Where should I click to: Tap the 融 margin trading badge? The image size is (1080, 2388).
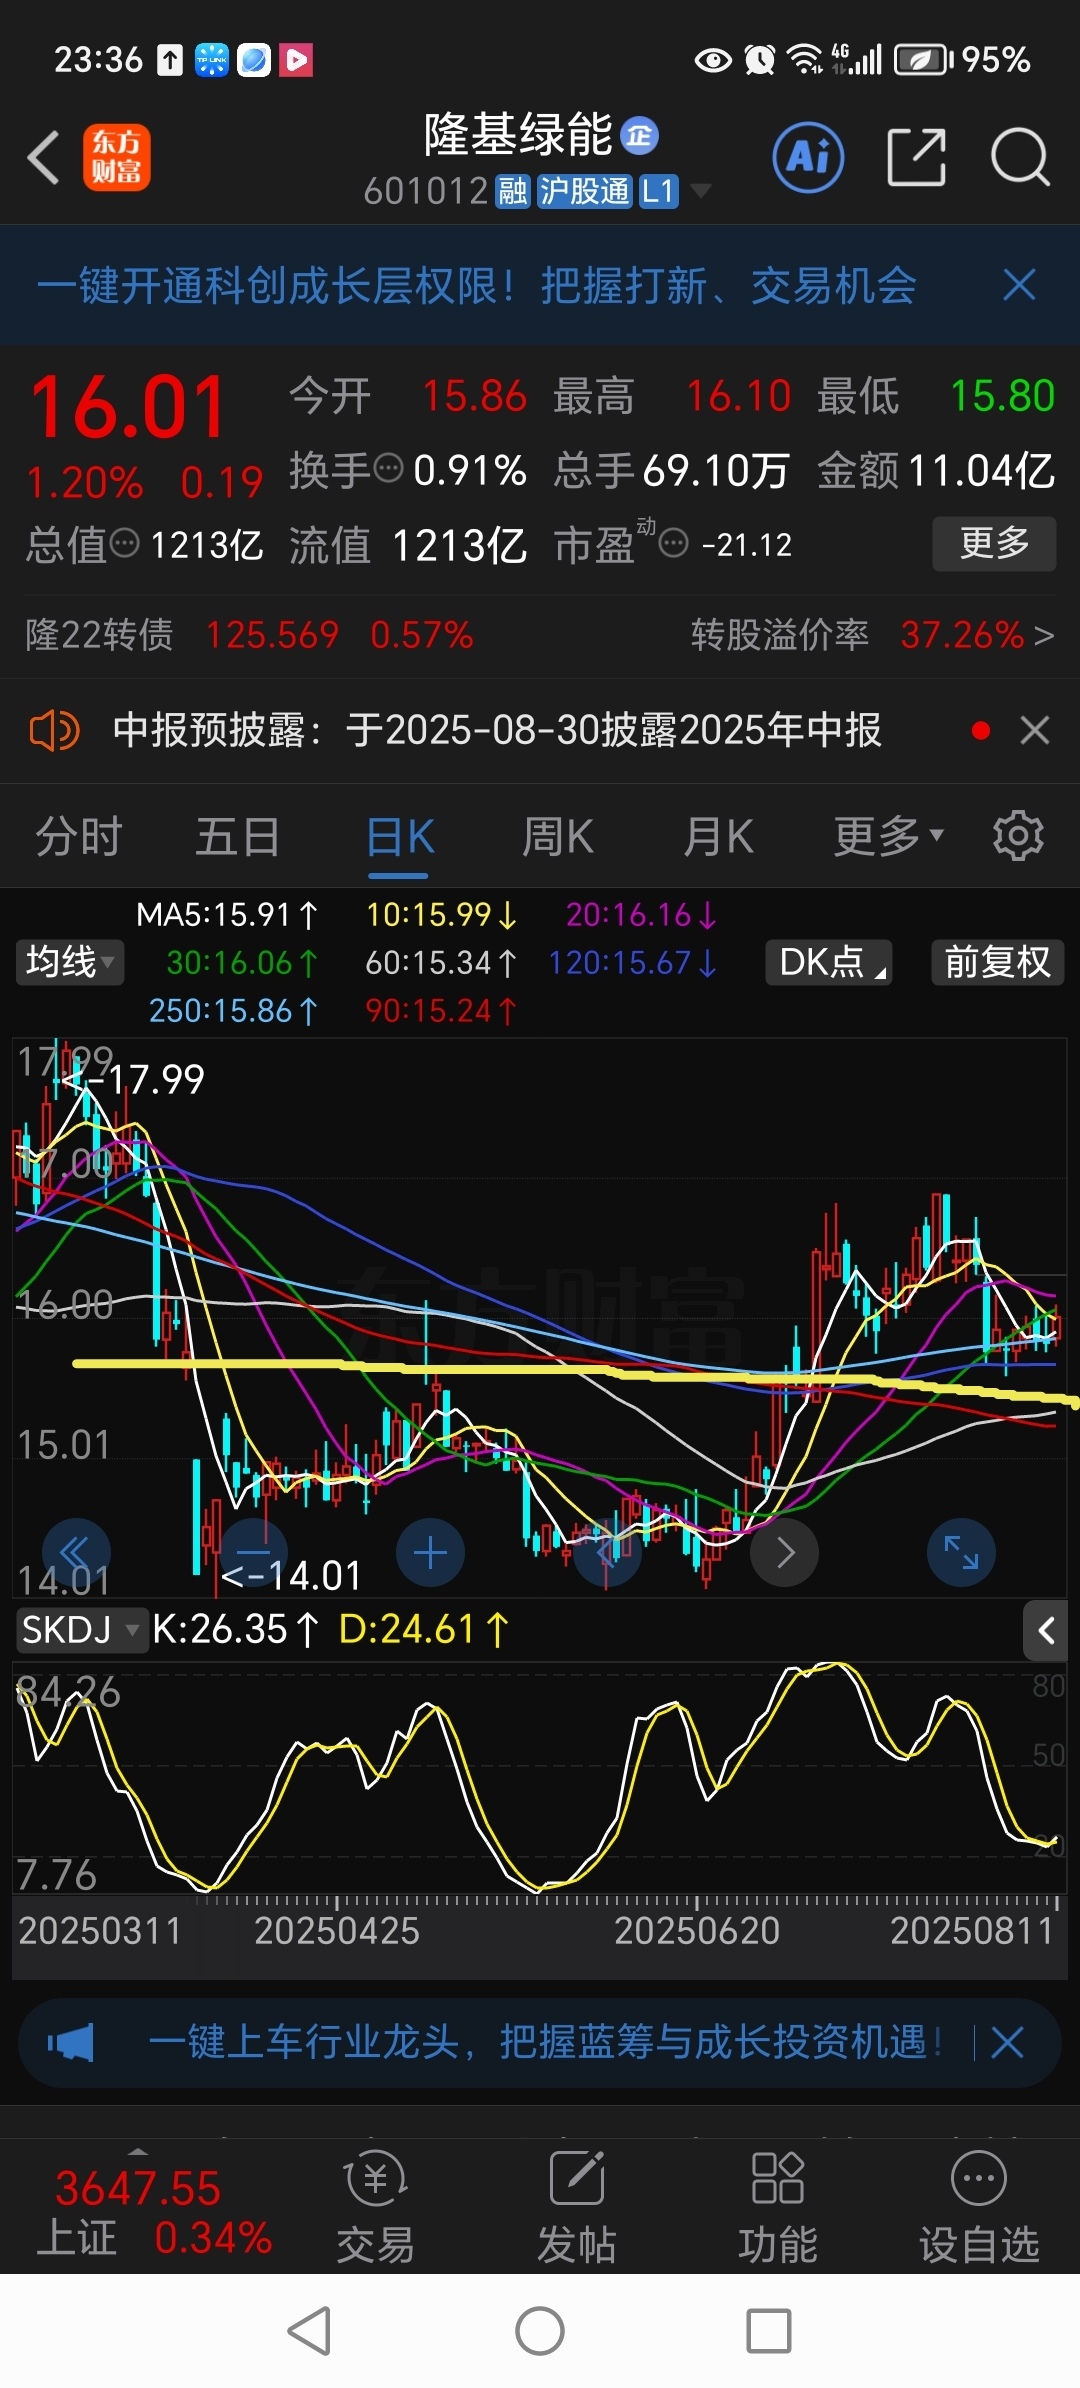[x=513, y=191]
